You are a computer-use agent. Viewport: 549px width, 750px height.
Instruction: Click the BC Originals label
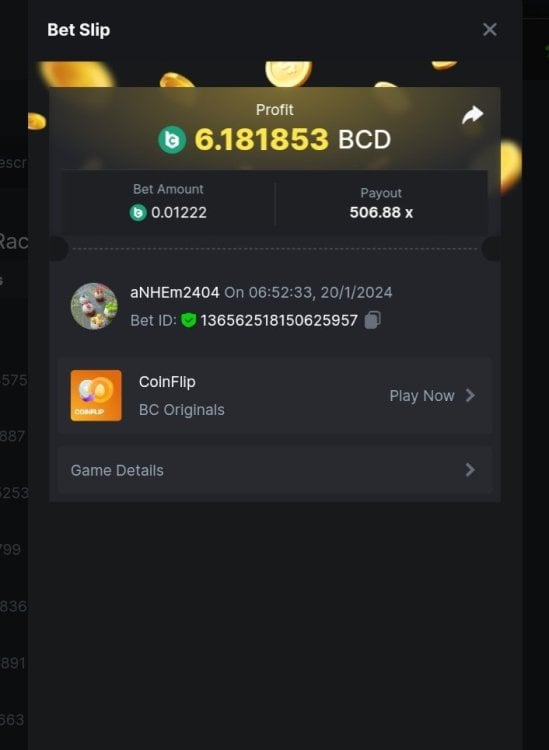pyautogui.click(x=182, y=410)
